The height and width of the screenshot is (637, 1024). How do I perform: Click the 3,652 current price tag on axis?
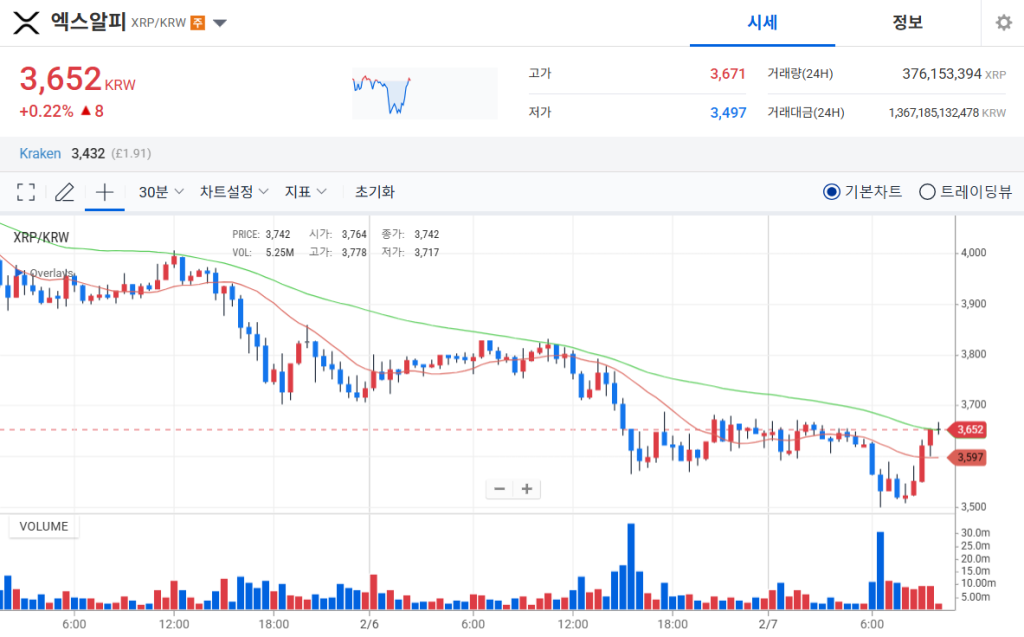pyautogui.click(x=967, y=430)
